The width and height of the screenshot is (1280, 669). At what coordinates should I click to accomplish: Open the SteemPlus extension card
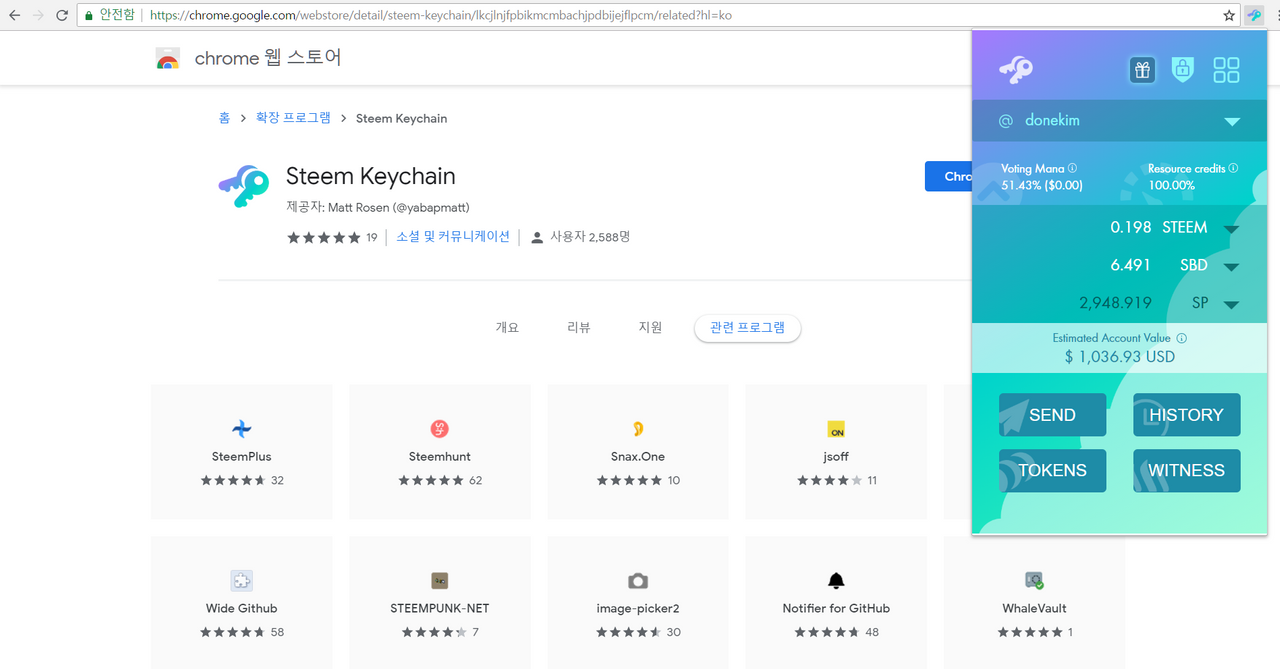click(x=241, y=451)
